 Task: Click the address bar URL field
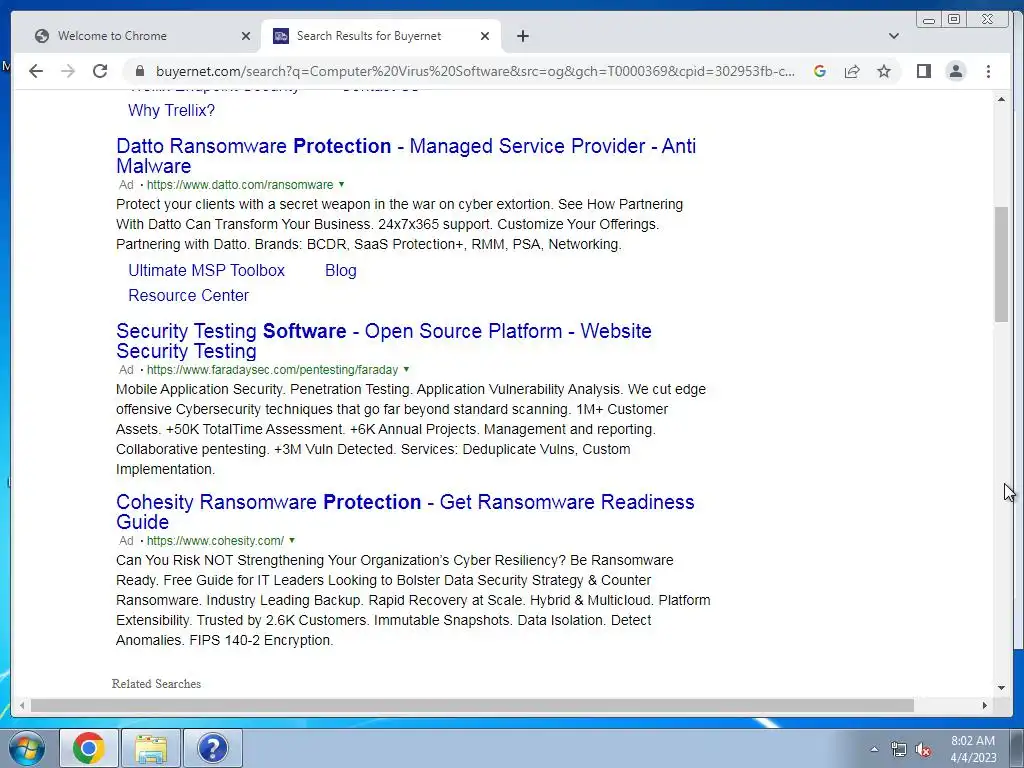point(475,71)
